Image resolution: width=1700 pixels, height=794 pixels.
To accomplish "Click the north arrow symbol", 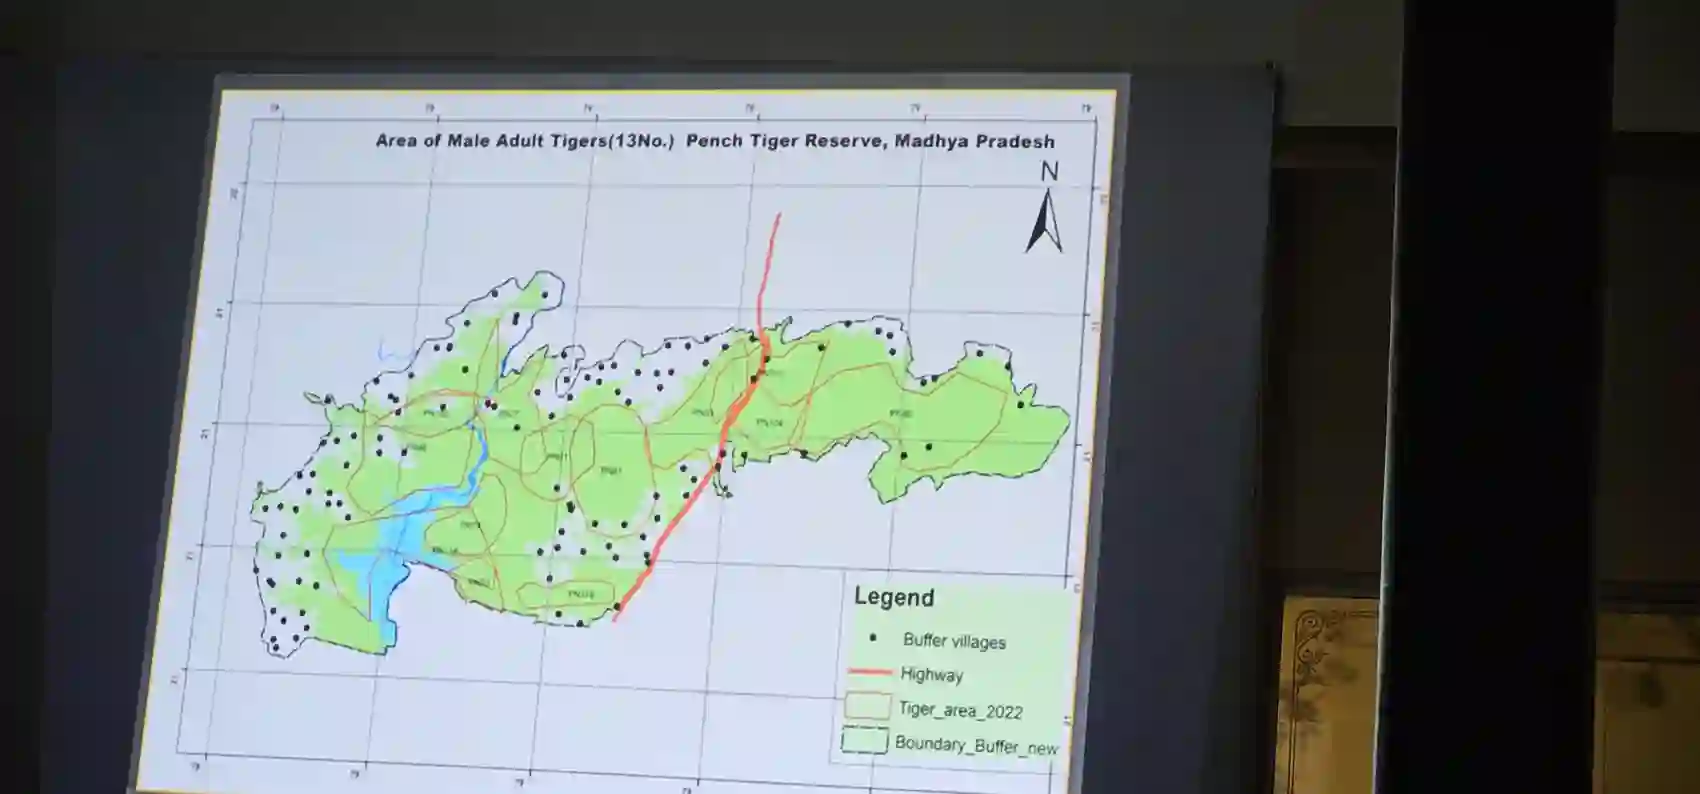I will pyautogui.click(x=1044, y=221).
